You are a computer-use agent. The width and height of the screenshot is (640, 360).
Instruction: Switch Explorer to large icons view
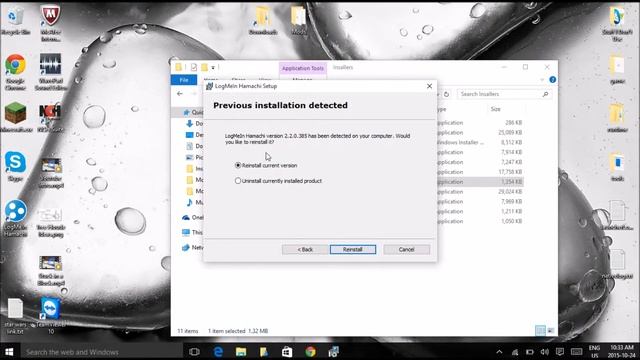click(x=551, y=331)
